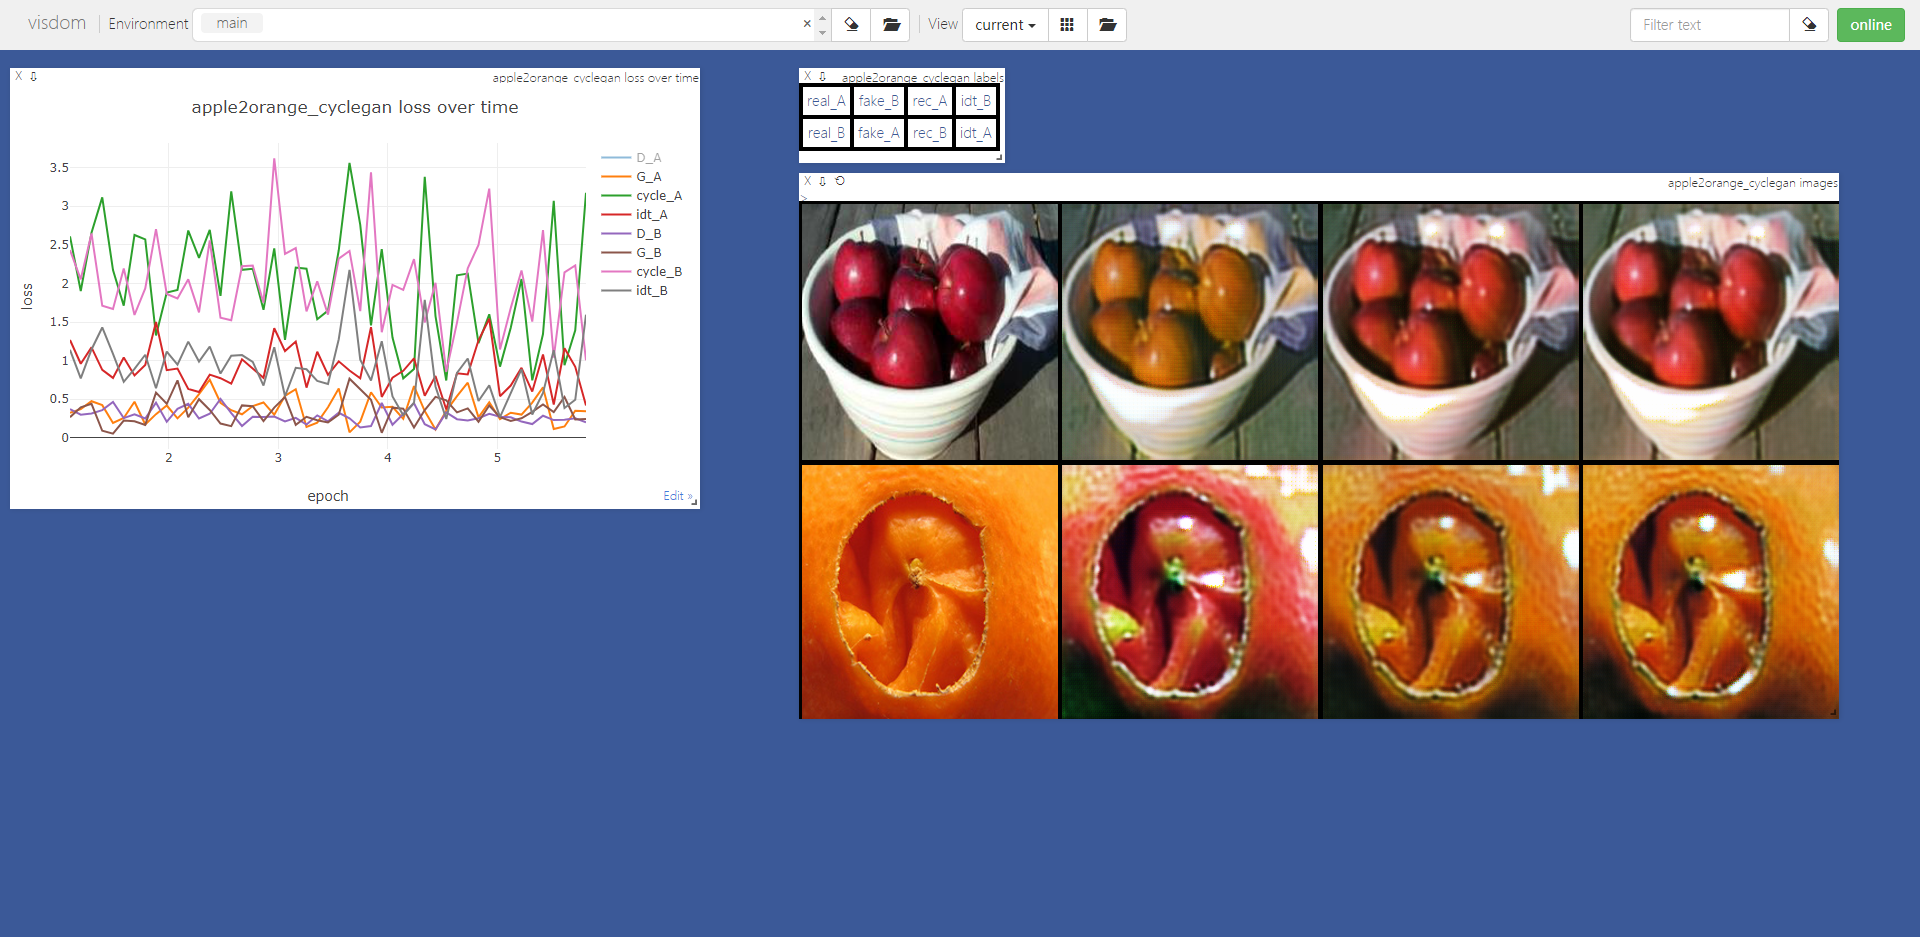Open saved views with the view folder icon
Image resolution: width=1920 pixels, height=937 pixels.
pos(1106,25)
